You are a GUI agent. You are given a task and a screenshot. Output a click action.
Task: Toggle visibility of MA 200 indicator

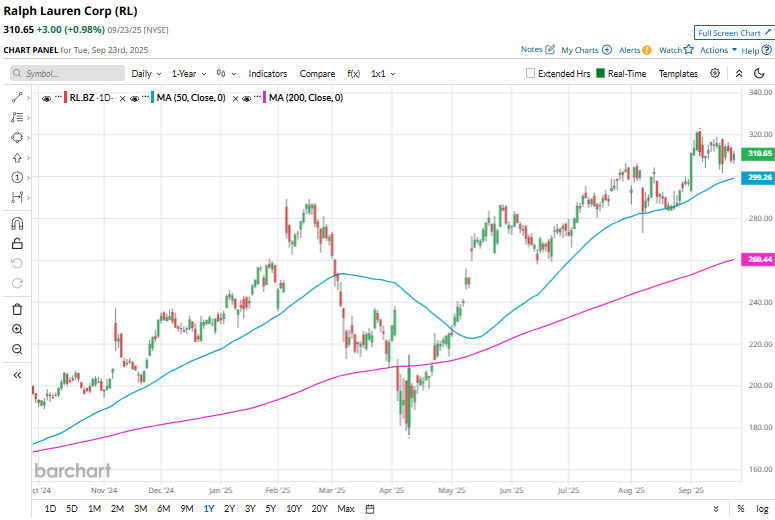(x=247, y=98)
